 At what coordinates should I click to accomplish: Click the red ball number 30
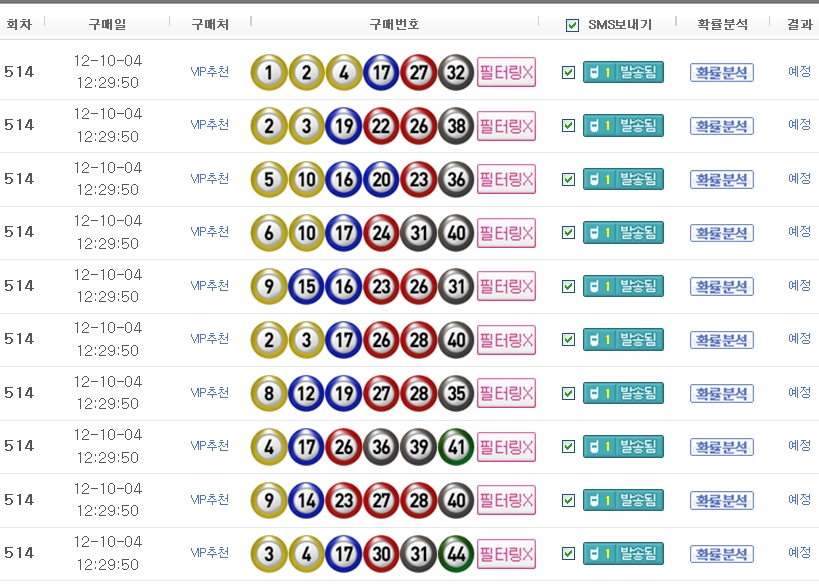click(x=381, y=553)
